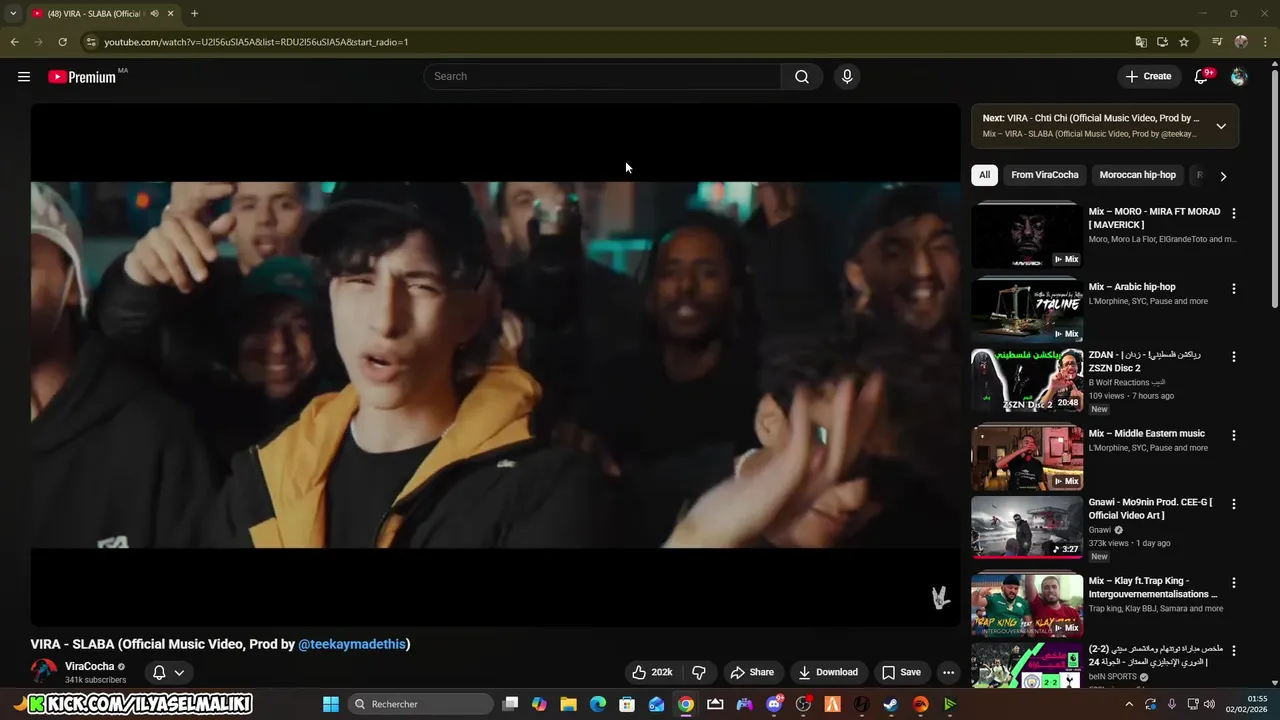The width and height of the screenshot is (1280, 720).
Task: Click the YouTube search input field
Action: click(x=602, y=77)
